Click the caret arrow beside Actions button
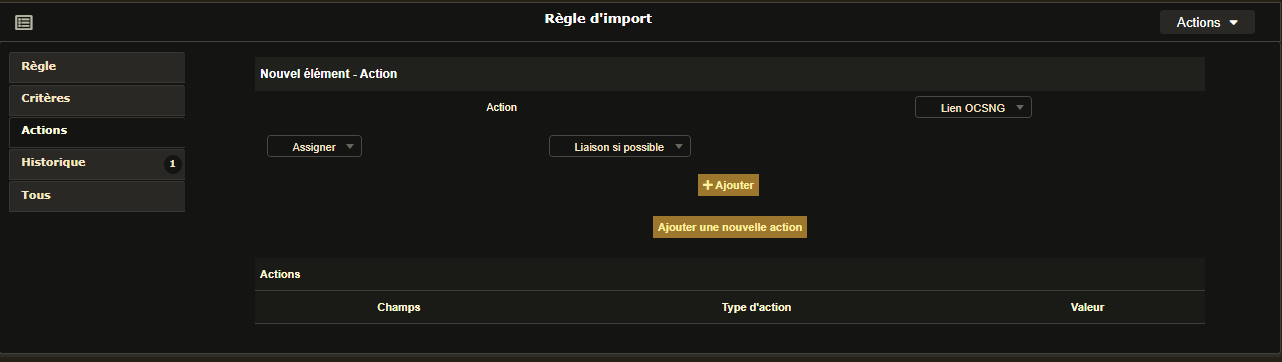Image resolution: width=1282 pixels, height=362 pixels. point(1234,23)
